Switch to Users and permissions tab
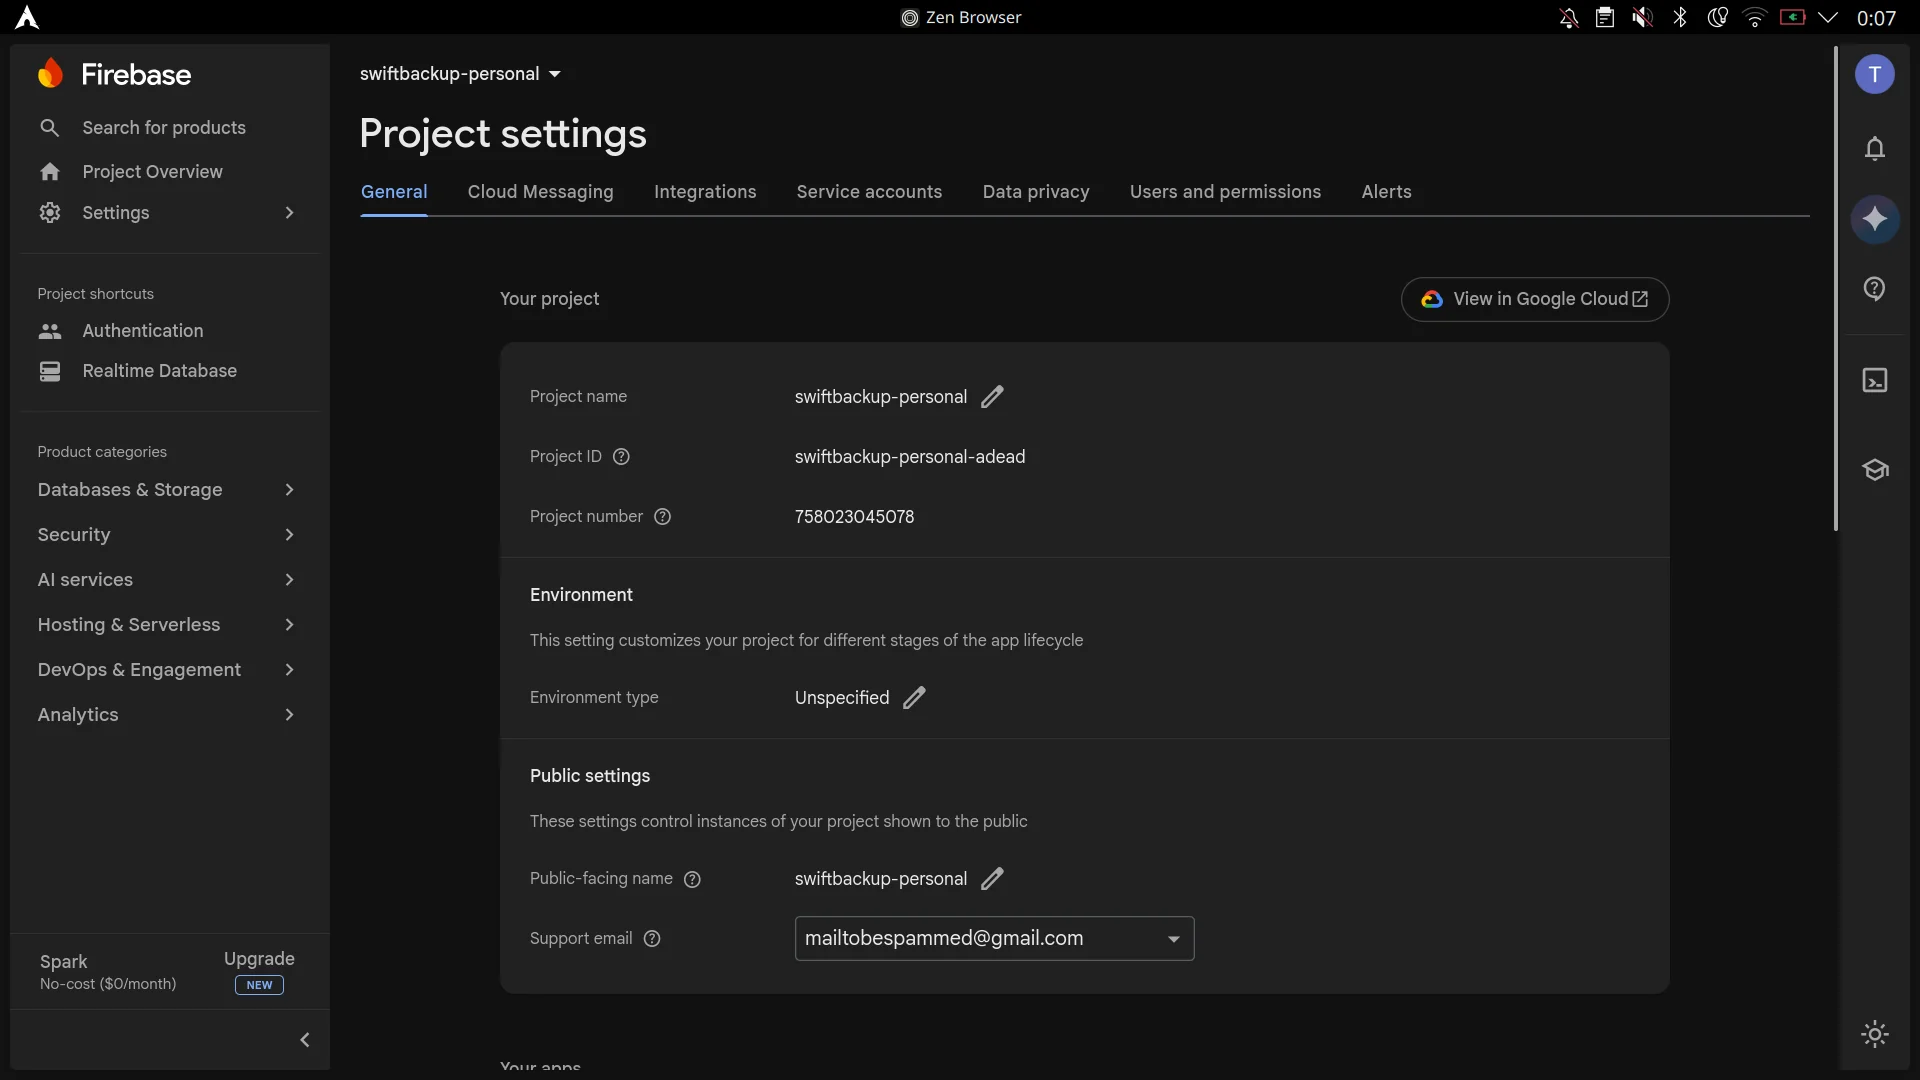 click(x=1225, y=192)
